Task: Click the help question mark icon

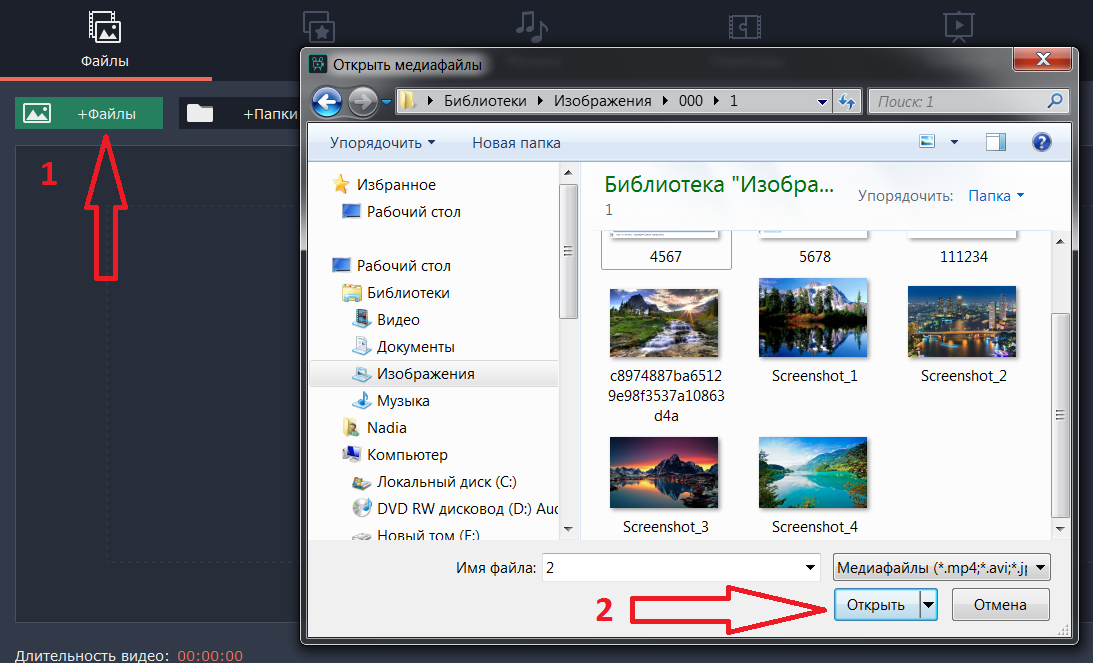Action: point(1040,143)
